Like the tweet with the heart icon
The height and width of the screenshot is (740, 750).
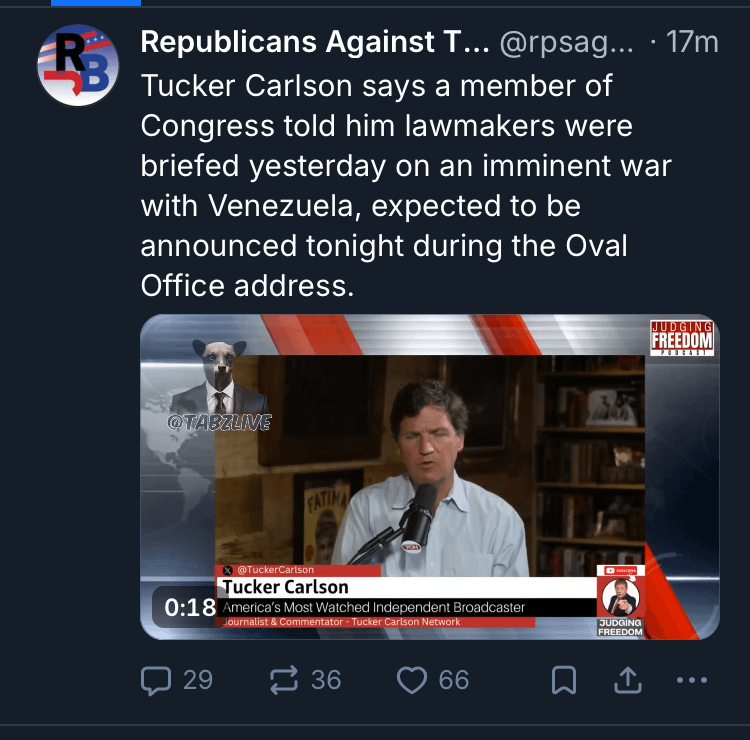(412, 681)
